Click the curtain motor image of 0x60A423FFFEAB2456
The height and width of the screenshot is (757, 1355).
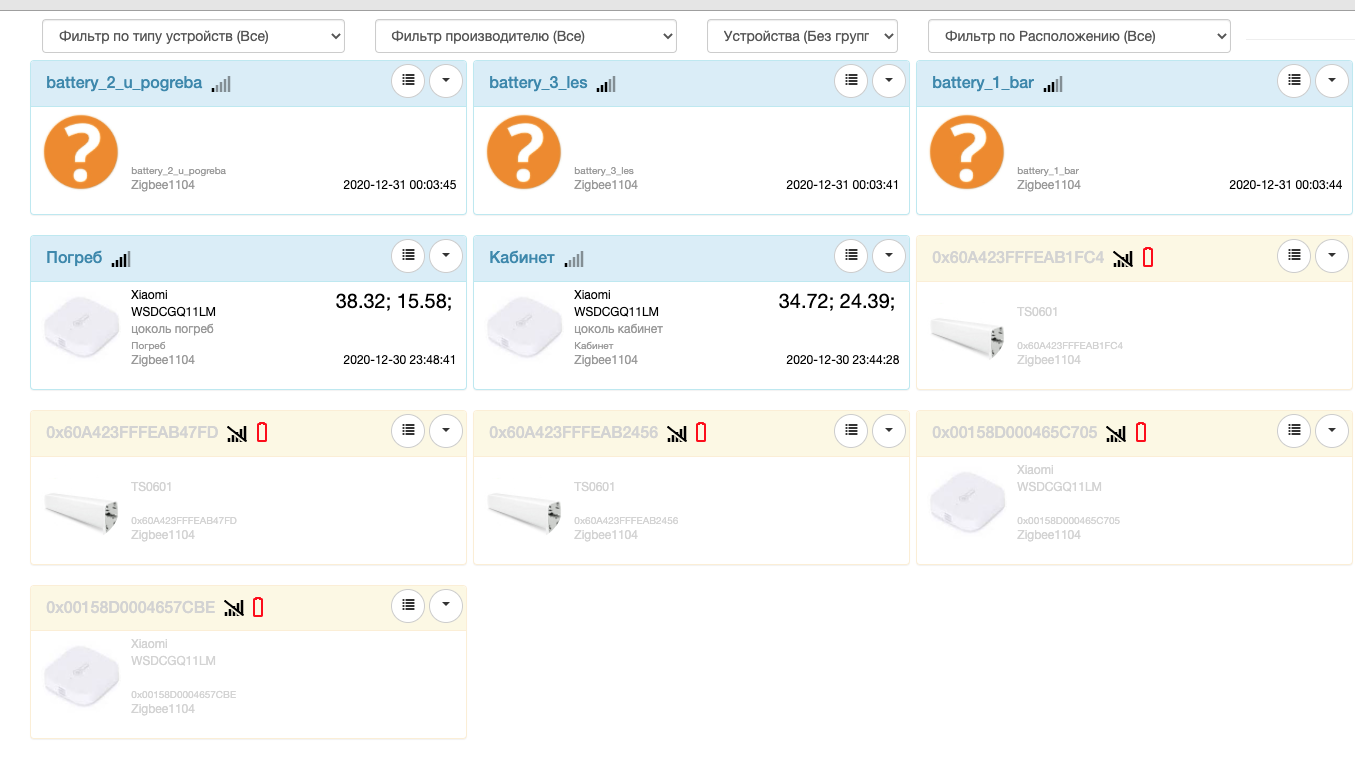coord(524,512)
